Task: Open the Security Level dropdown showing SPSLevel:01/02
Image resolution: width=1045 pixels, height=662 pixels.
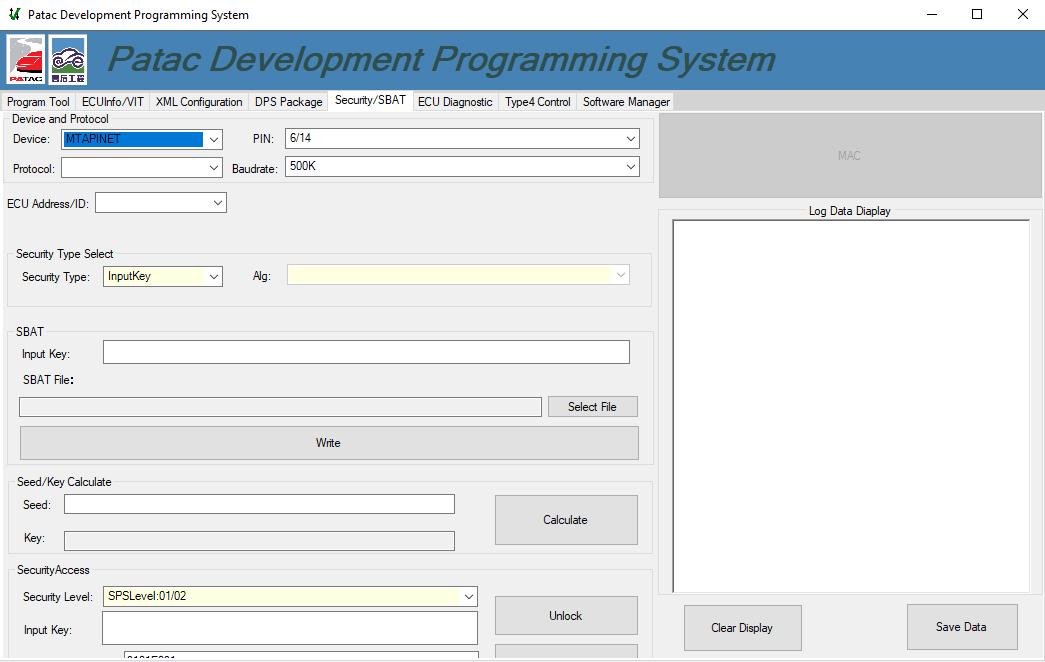Action: point(468,595)
